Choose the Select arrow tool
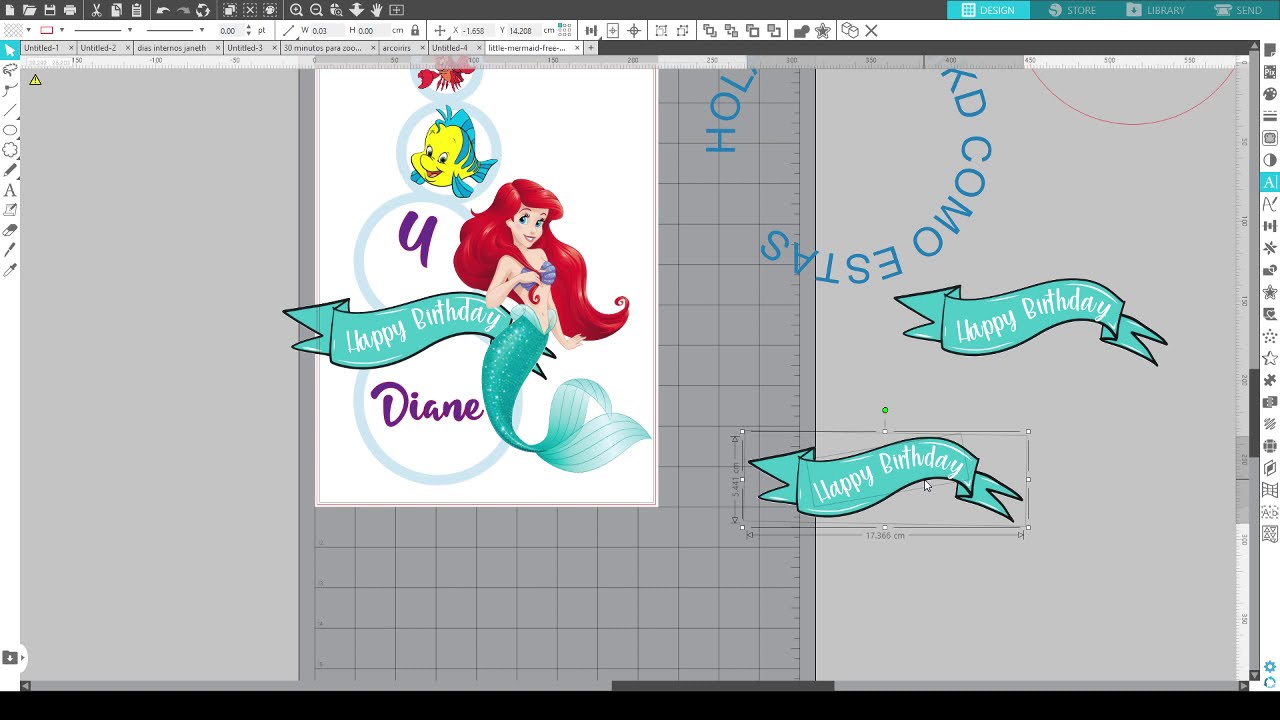Viewport: 1280px width, 720px height. [x=10, y=50]
